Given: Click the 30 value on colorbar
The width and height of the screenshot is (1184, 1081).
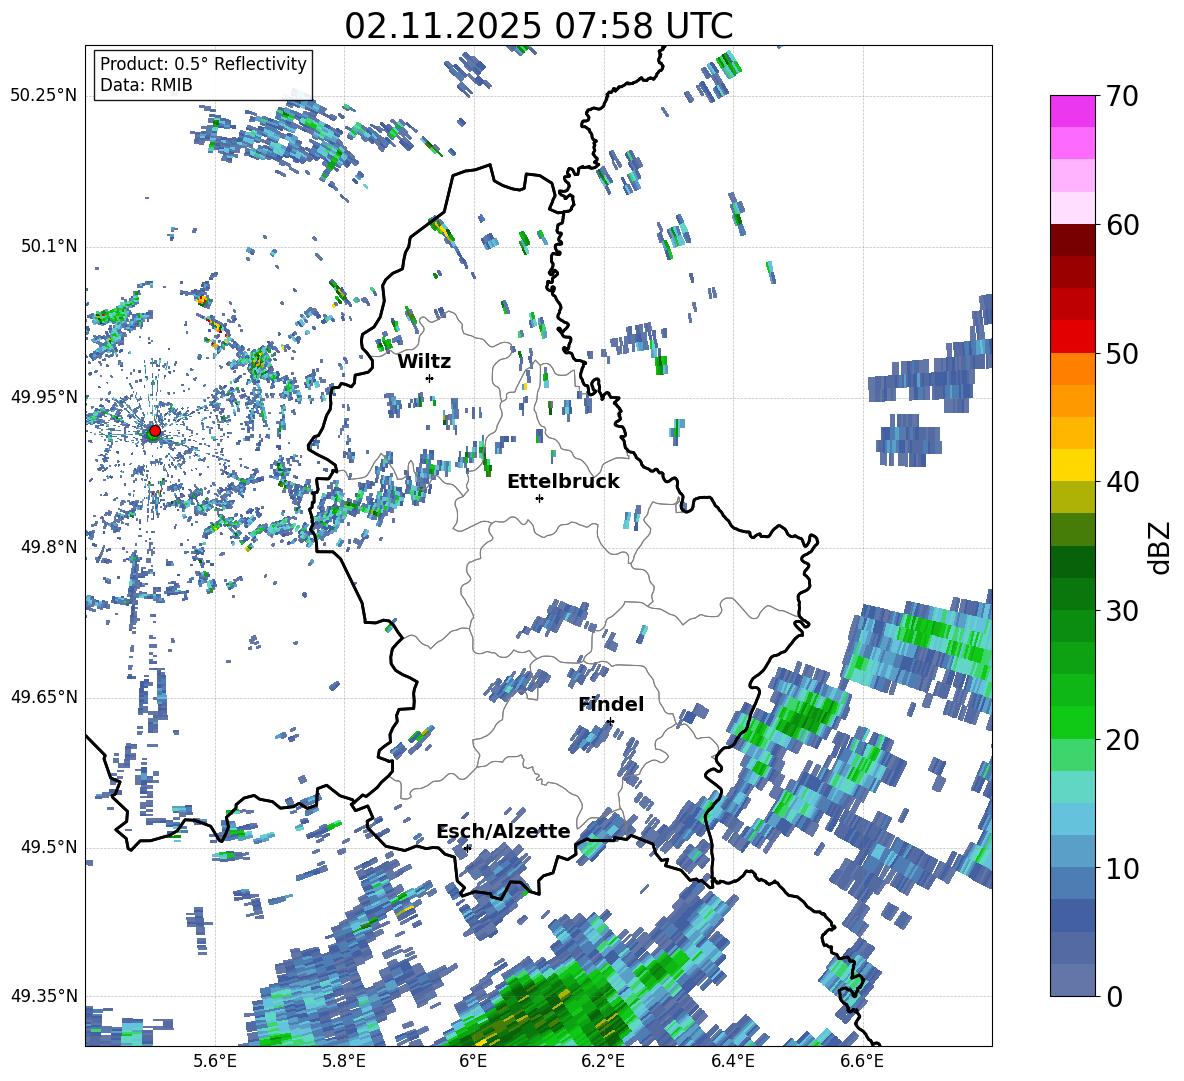Looking at the screenshot, I should click(x=1122, y=610).
